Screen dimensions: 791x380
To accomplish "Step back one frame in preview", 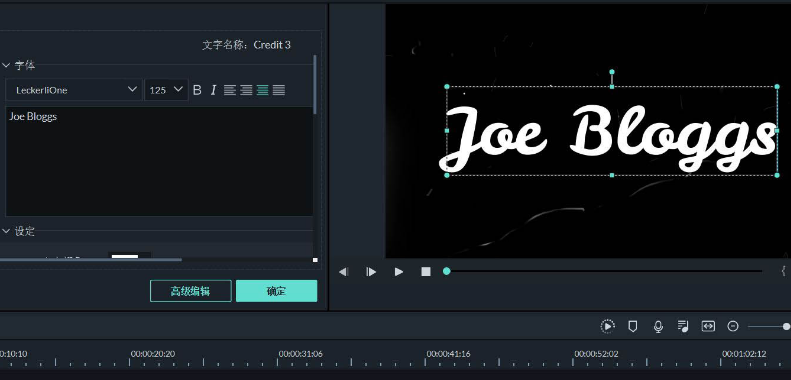I will click(344, 272).
